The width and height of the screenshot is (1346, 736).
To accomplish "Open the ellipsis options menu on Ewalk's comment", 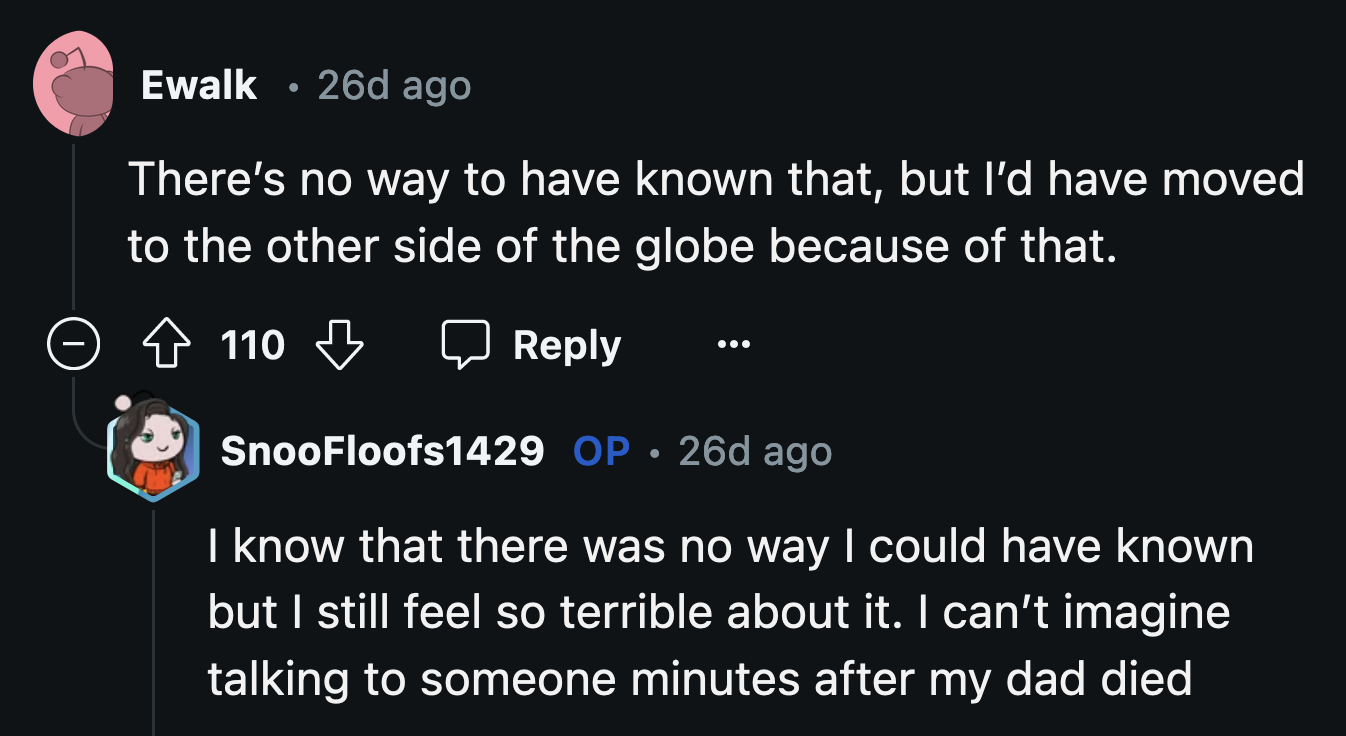I will click(733, 344).
